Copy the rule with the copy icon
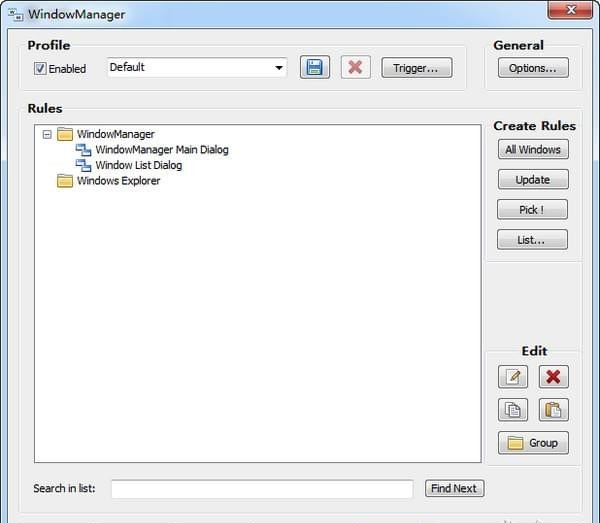Image resolution: width=600 pixels, height=523 pixels. point(513,410)
